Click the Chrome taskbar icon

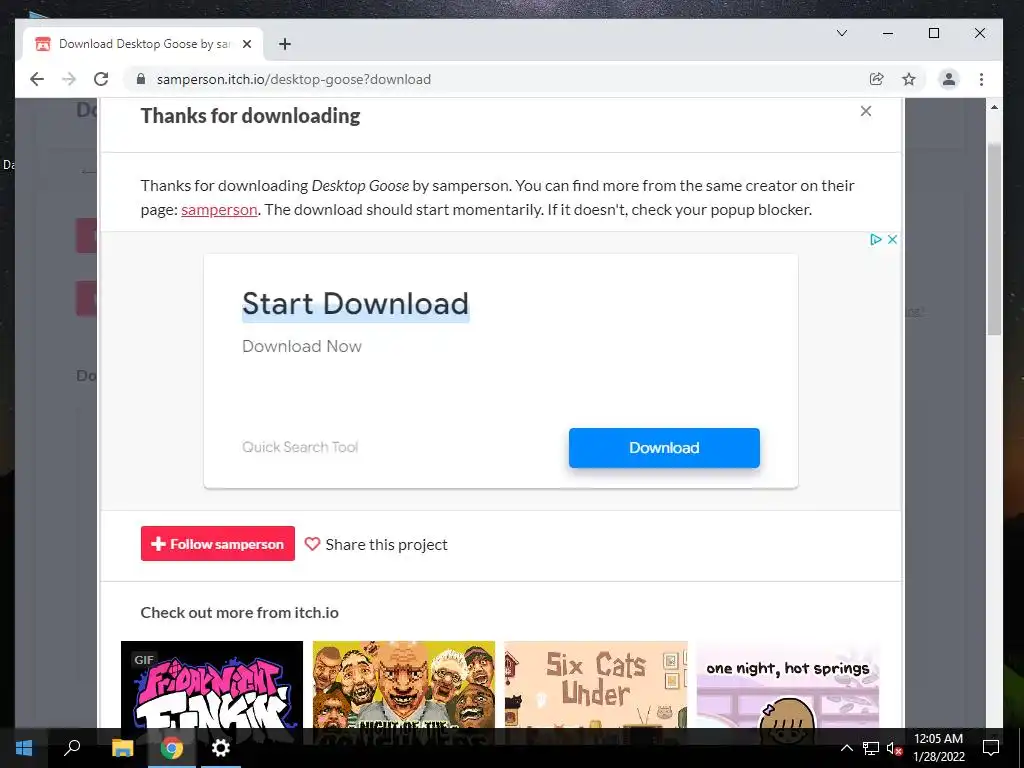172,748
